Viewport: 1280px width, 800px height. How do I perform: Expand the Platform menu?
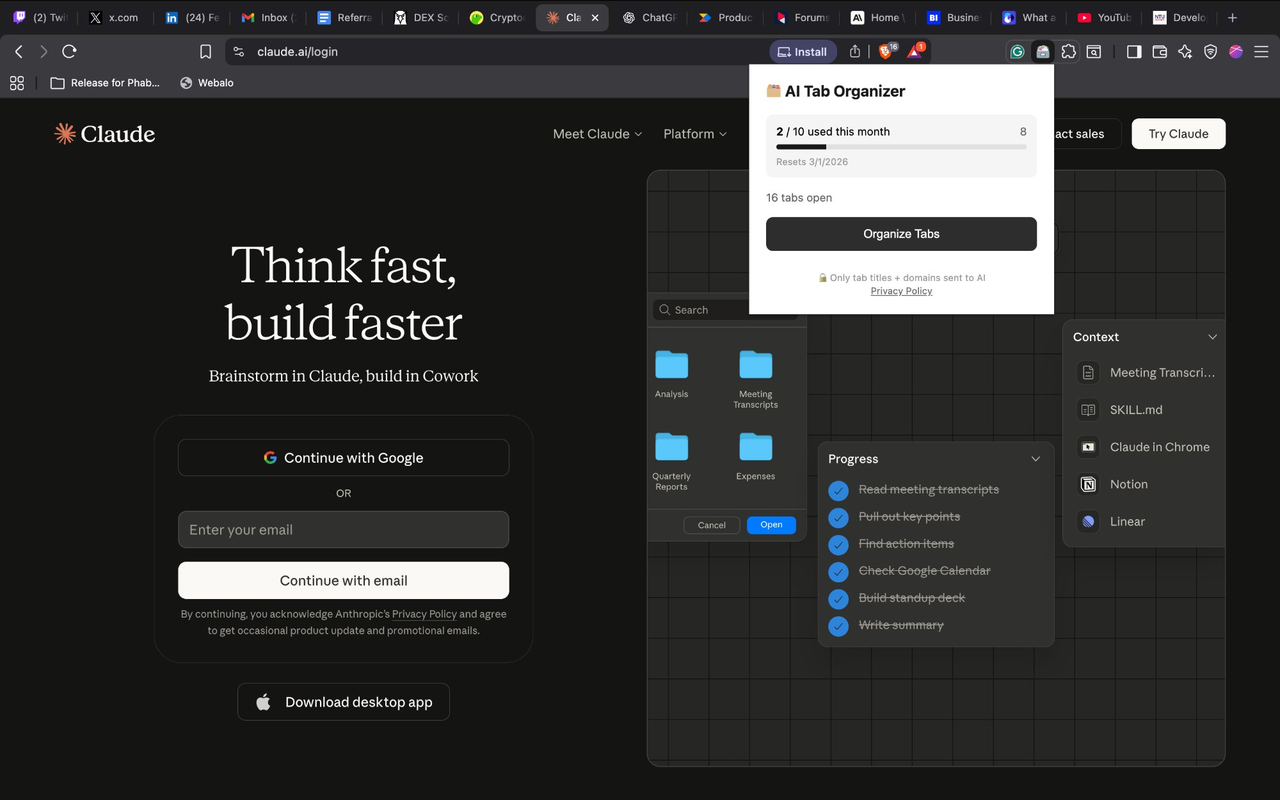point(695,134)
